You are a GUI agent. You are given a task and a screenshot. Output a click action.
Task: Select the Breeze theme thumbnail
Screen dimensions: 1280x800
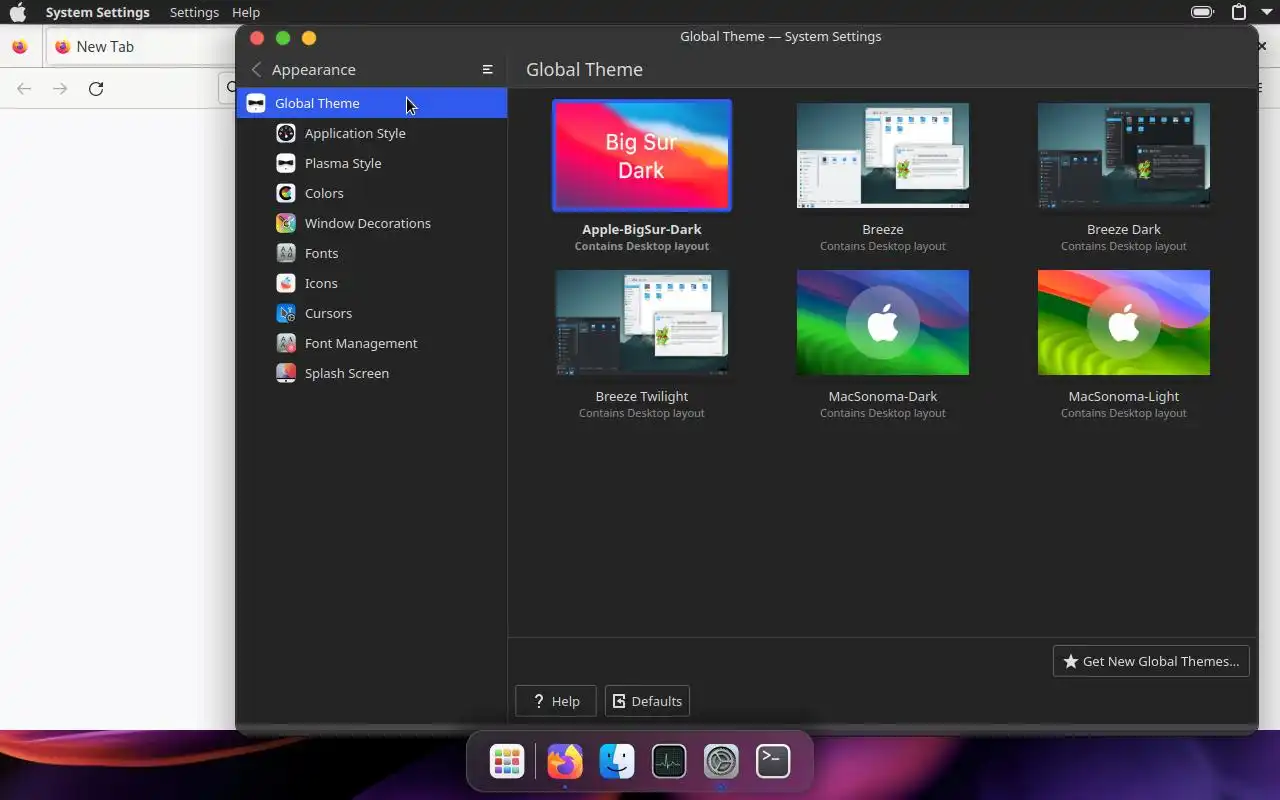click(x=883, y=155)
